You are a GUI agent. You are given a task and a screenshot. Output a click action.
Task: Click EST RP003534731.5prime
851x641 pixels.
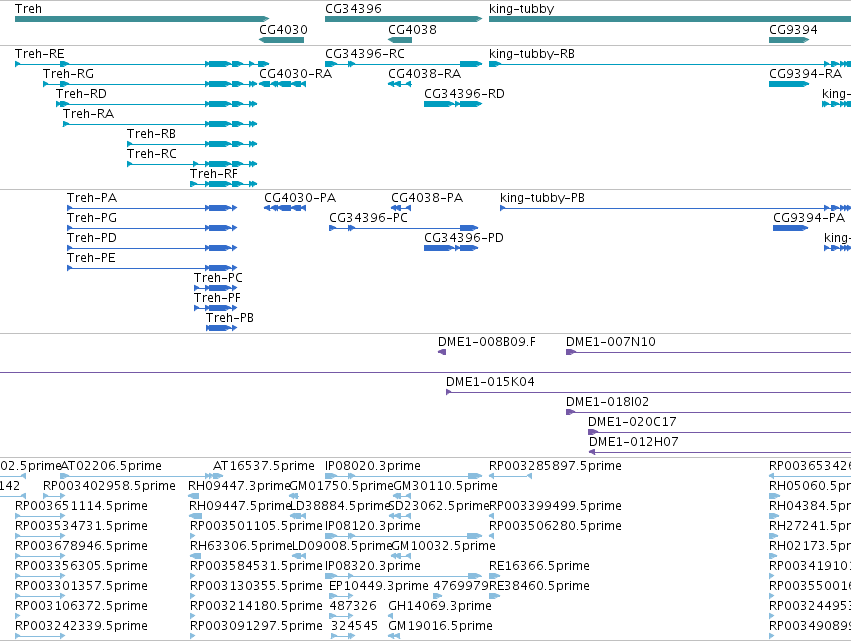pyautogui.click(x=81, y=526)
